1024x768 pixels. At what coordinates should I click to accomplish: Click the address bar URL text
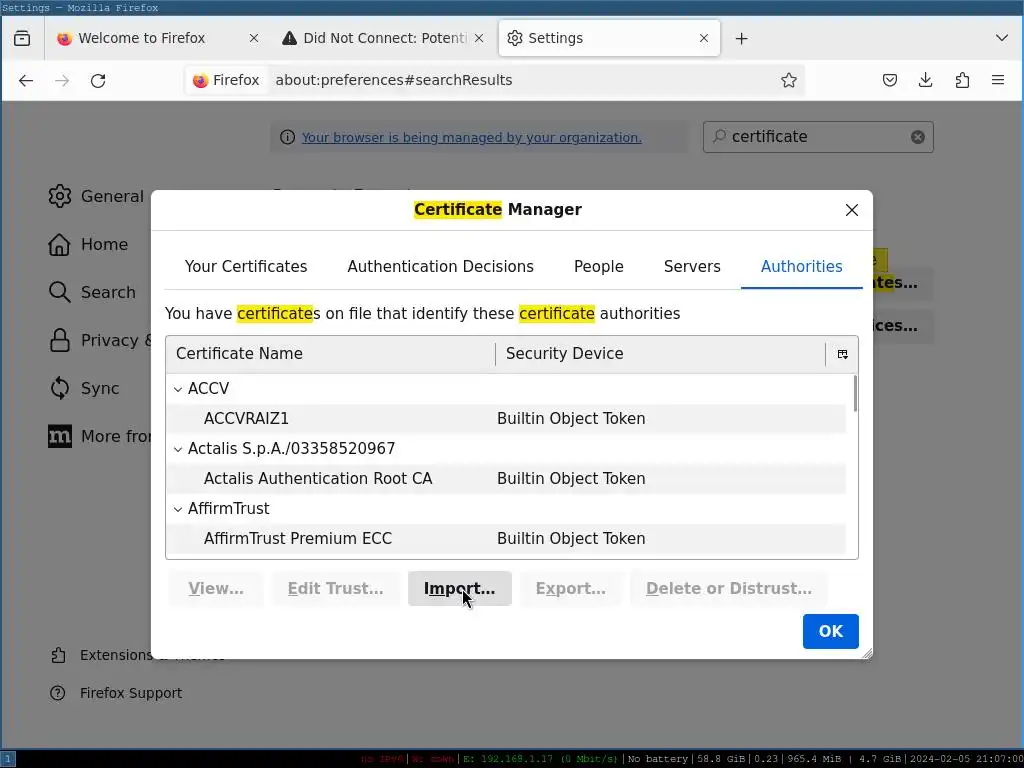coord(394,80)
